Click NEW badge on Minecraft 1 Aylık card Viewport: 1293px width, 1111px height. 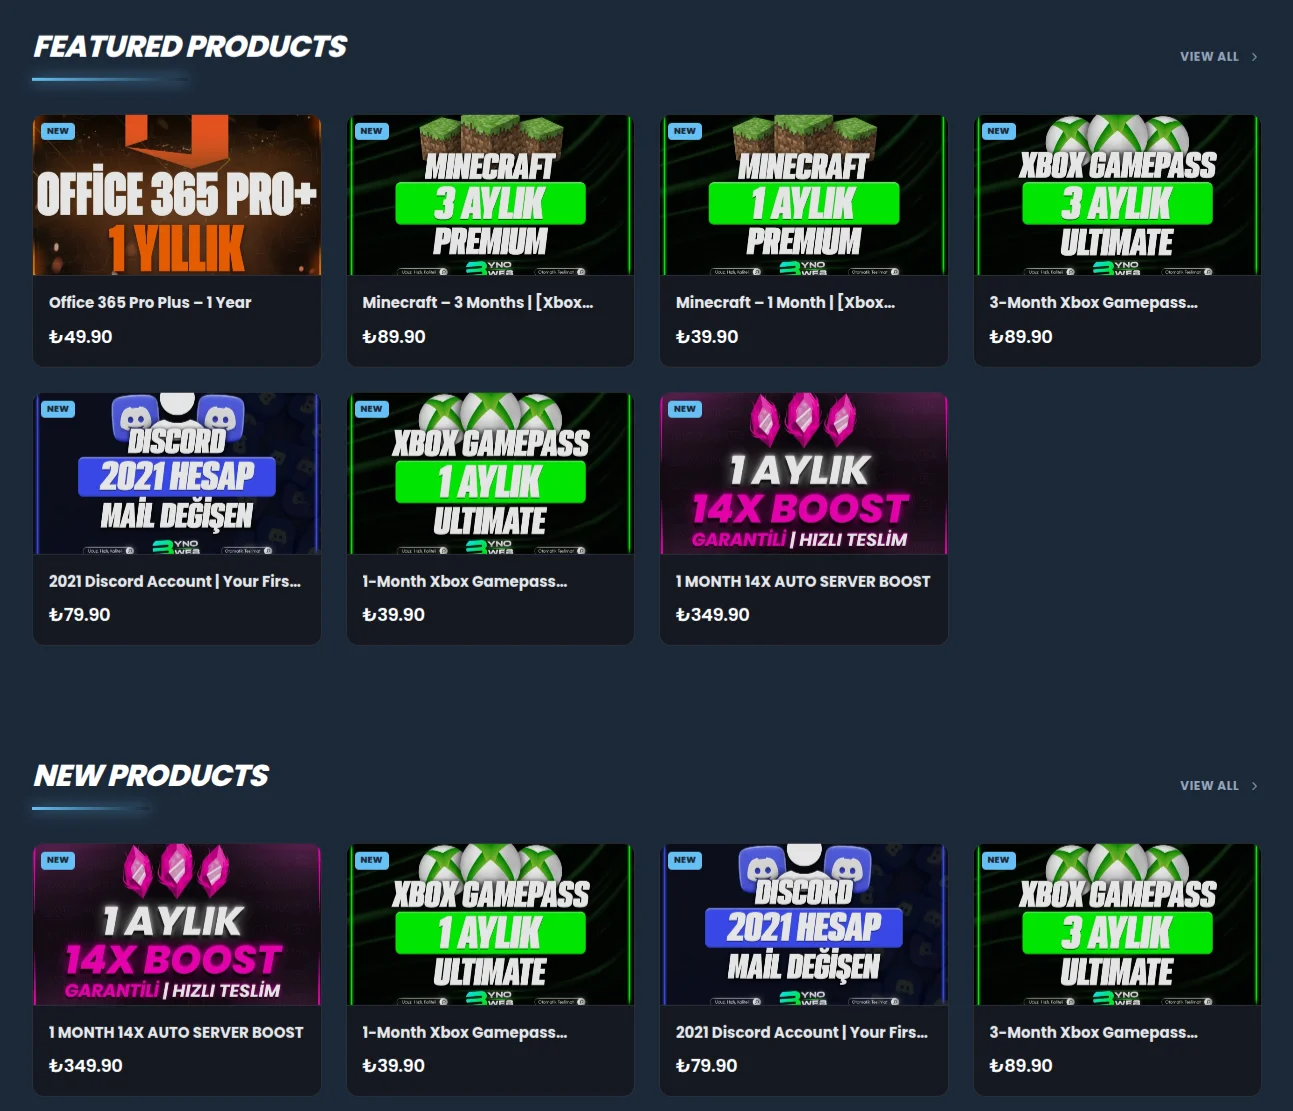(x=685, y=131)
